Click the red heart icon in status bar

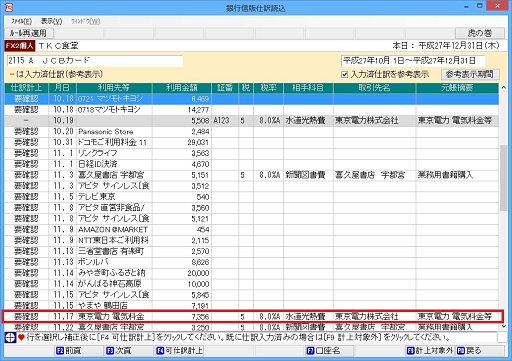click(21, 338)
